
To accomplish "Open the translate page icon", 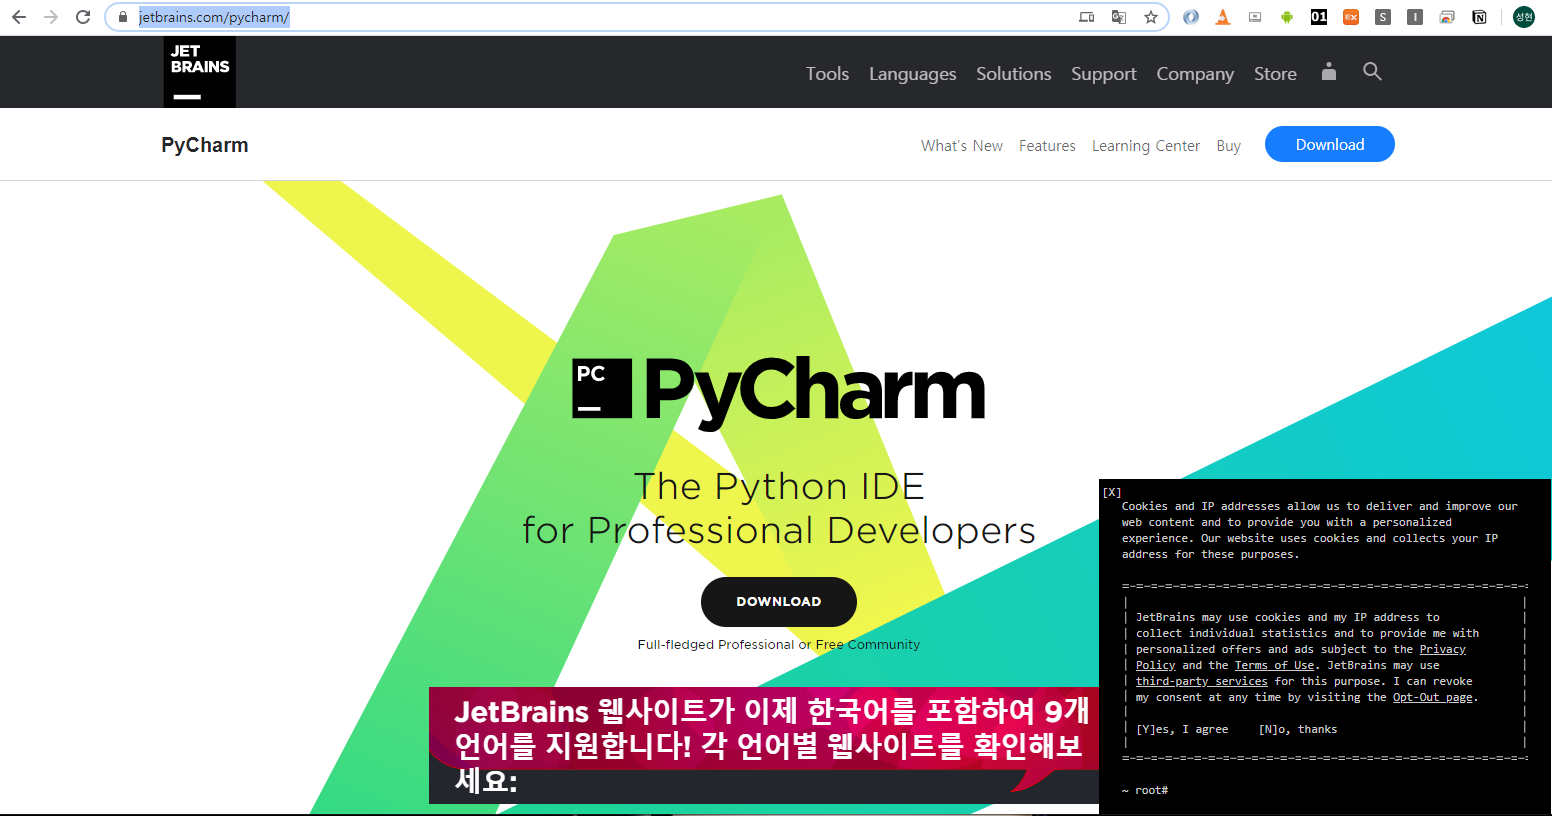I will point(1119,17).
